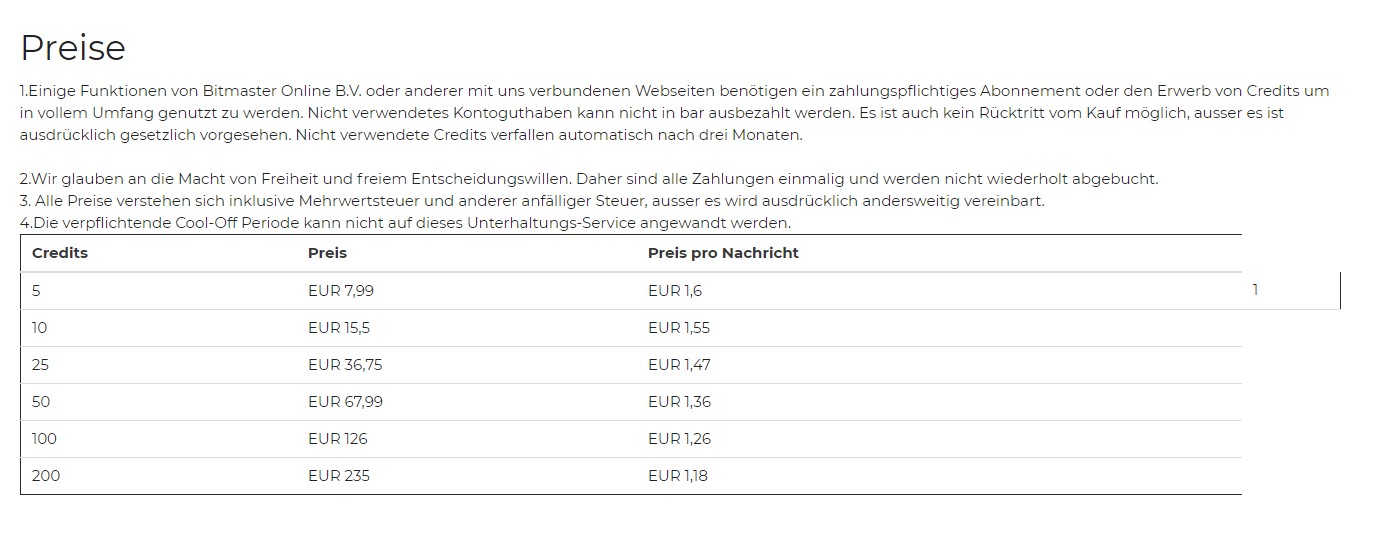The image size is (1381, 545).
Task: Click the EUR 36,75 price cell
Action: point(345,365)
